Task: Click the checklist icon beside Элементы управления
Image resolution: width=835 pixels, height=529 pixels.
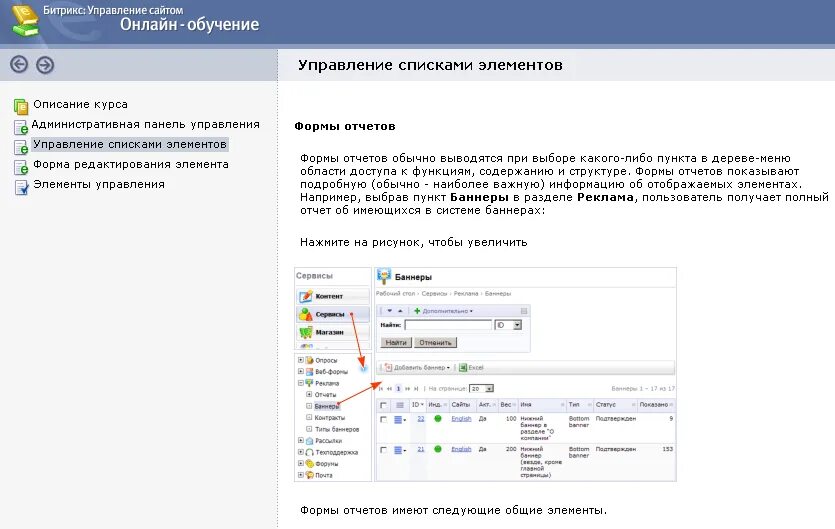Action: pos(21,187)
